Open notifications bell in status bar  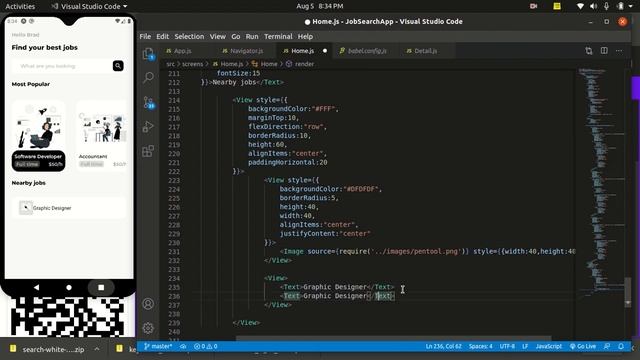[x=621, y=346]
